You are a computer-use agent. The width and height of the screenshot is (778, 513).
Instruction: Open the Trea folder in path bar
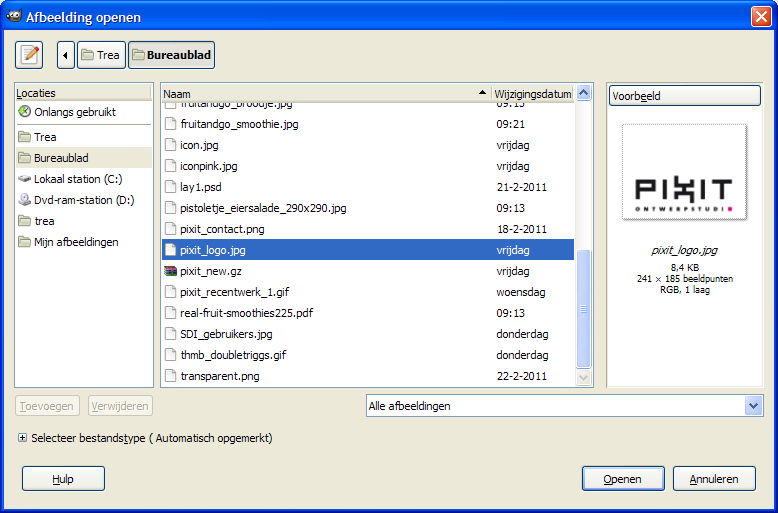pos(101,55)
